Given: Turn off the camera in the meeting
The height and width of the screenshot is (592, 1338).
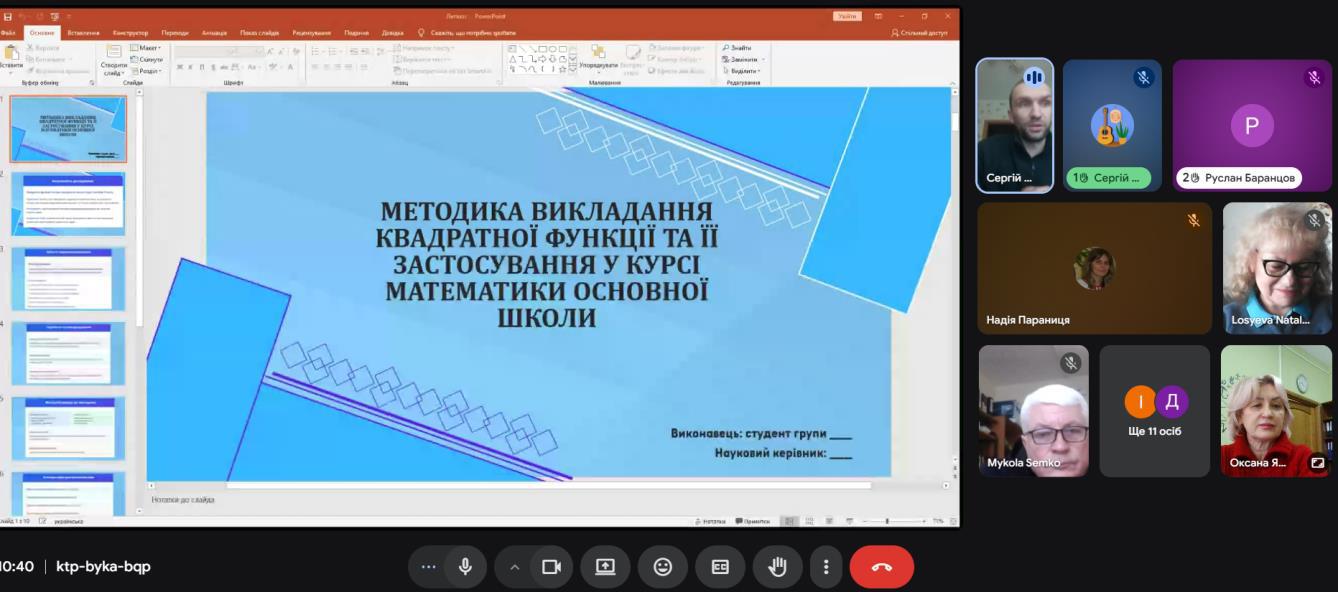Looking at the screenshot, I should click(x=551, y=567).
